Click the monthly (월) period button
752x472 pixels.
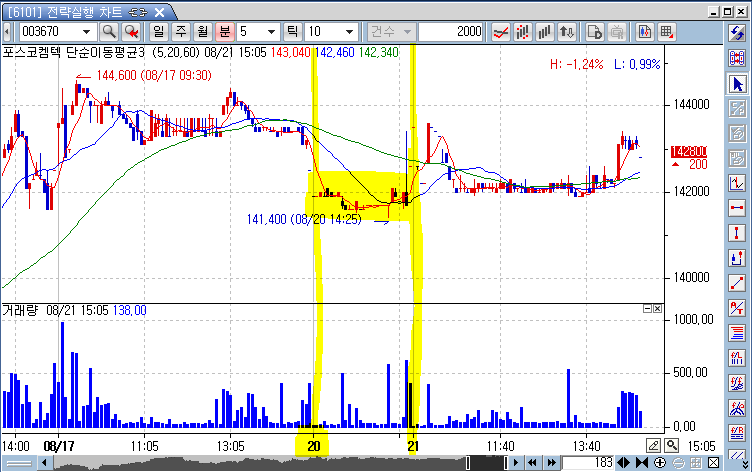(203, 31)
